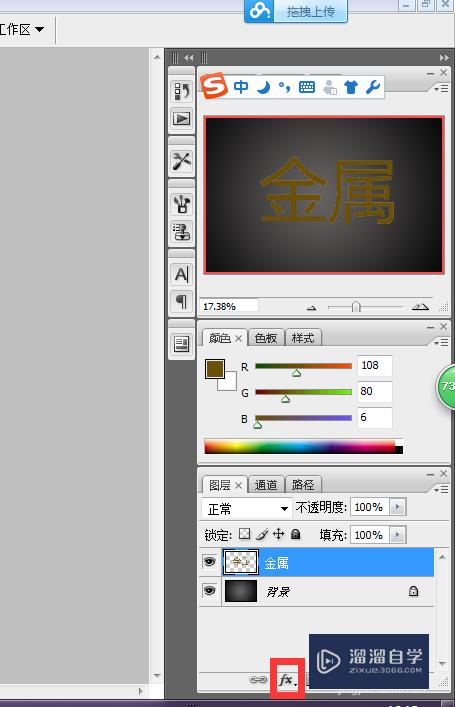Image resolution: width=455 pixels, height=707 pixels.
Task: Open the Layers panel options menu
Action: 441,489
